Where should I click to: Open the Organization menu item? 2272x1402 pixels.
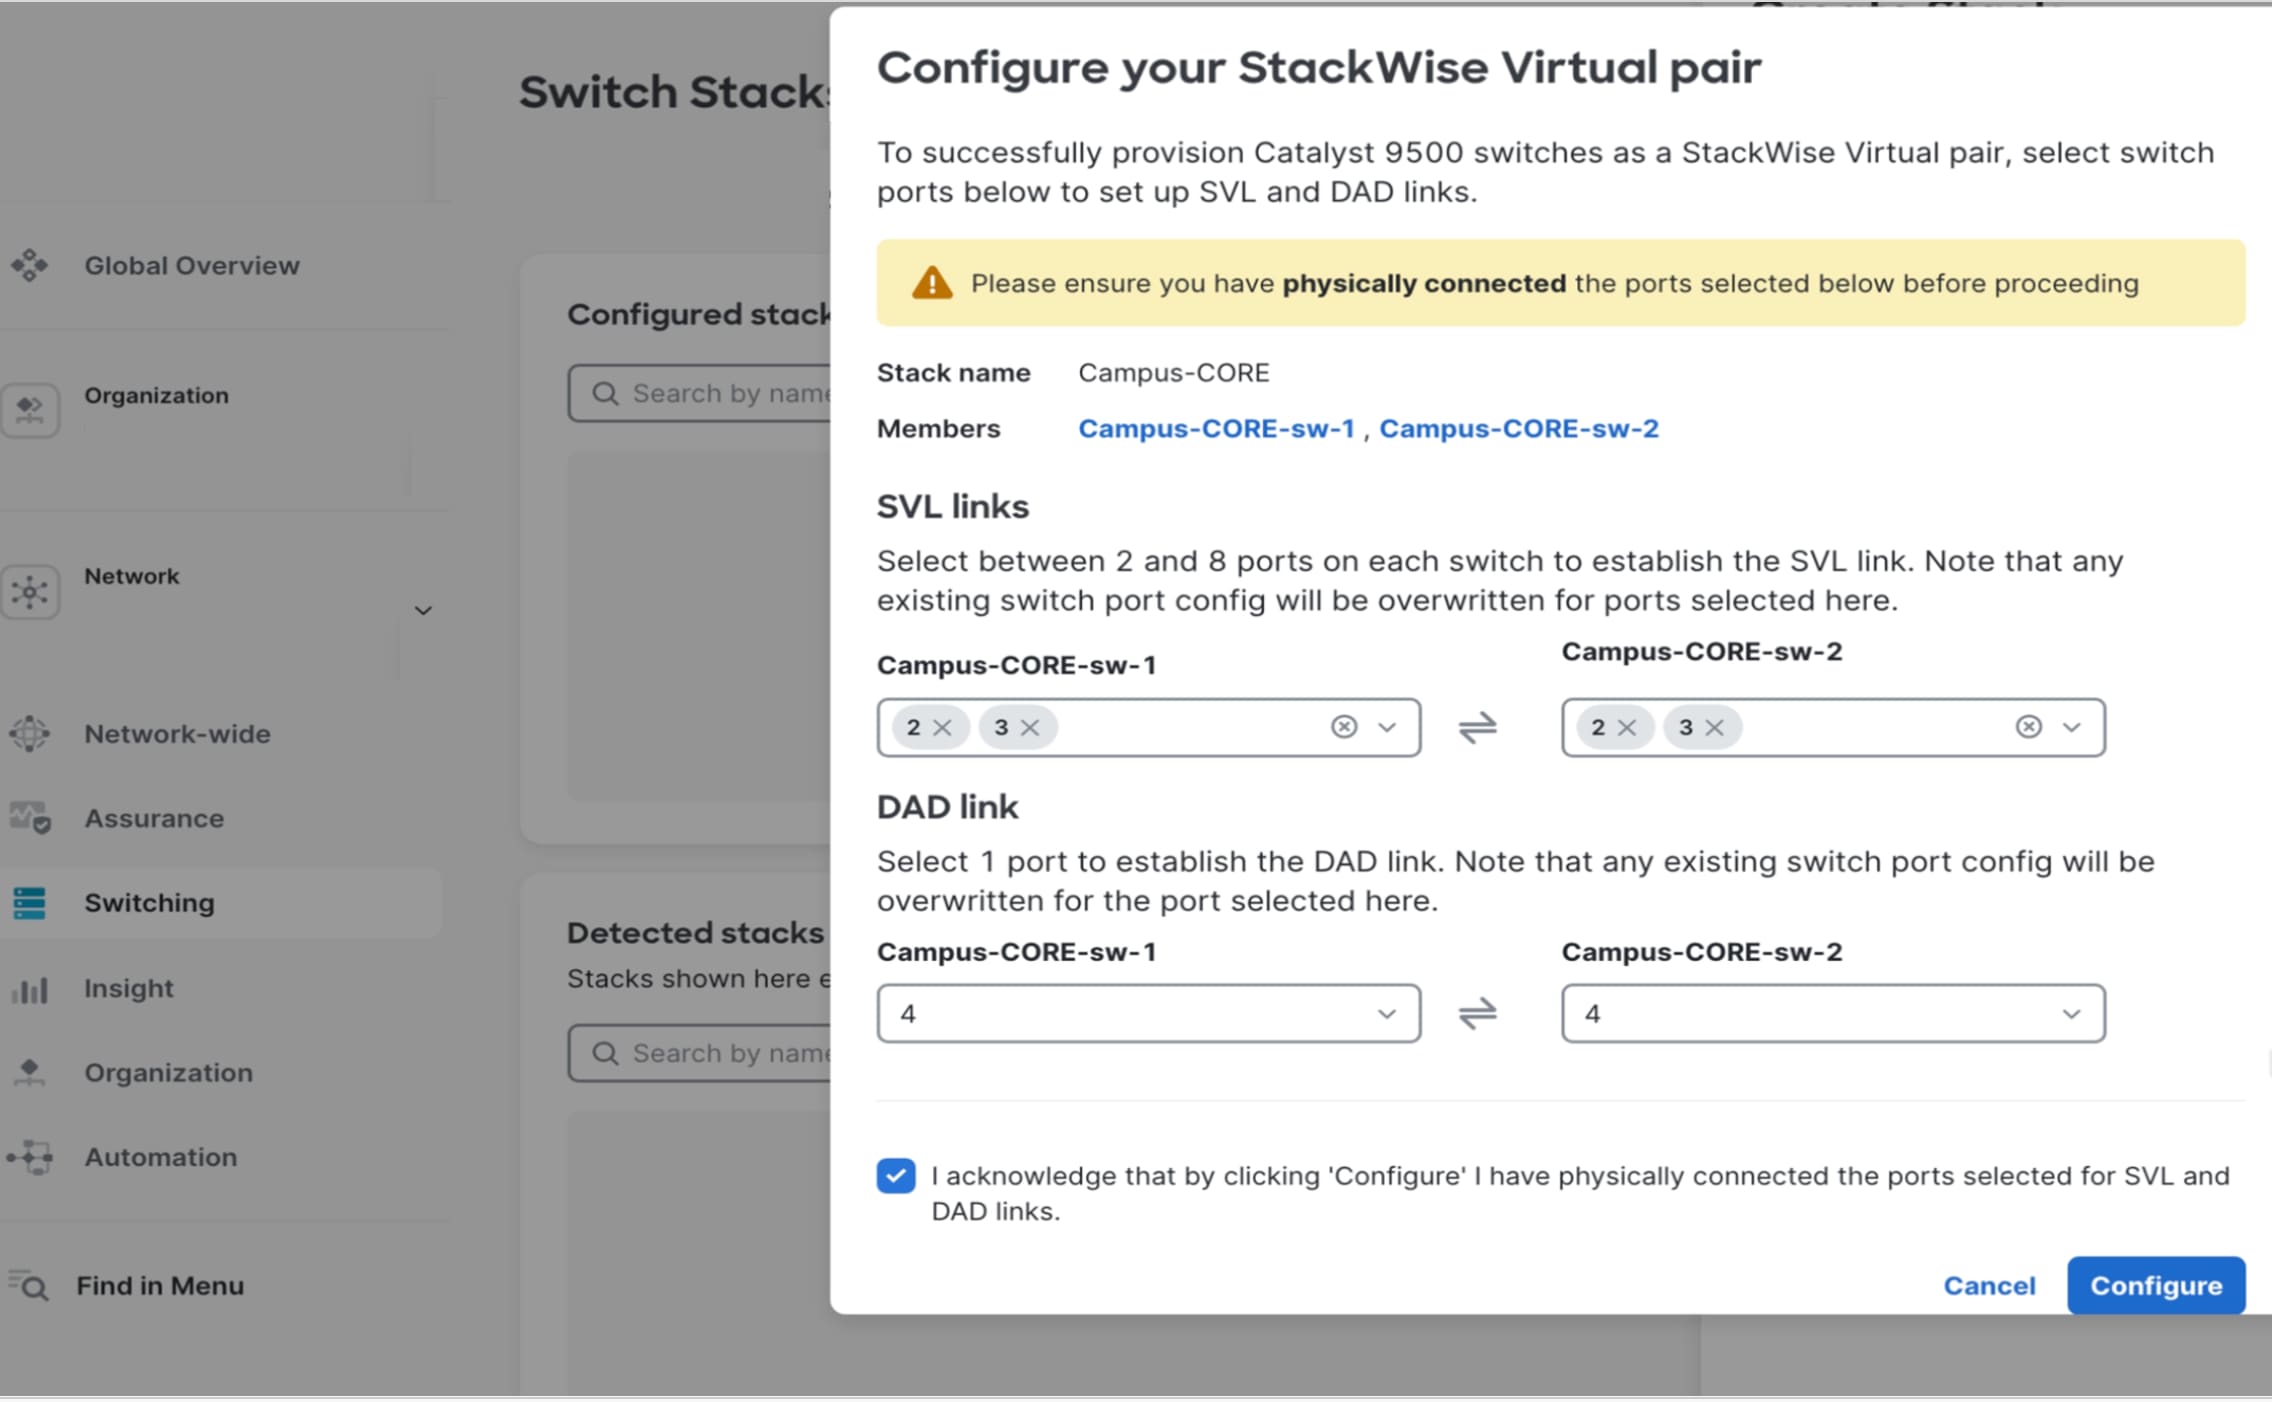tap(168, 1073)
